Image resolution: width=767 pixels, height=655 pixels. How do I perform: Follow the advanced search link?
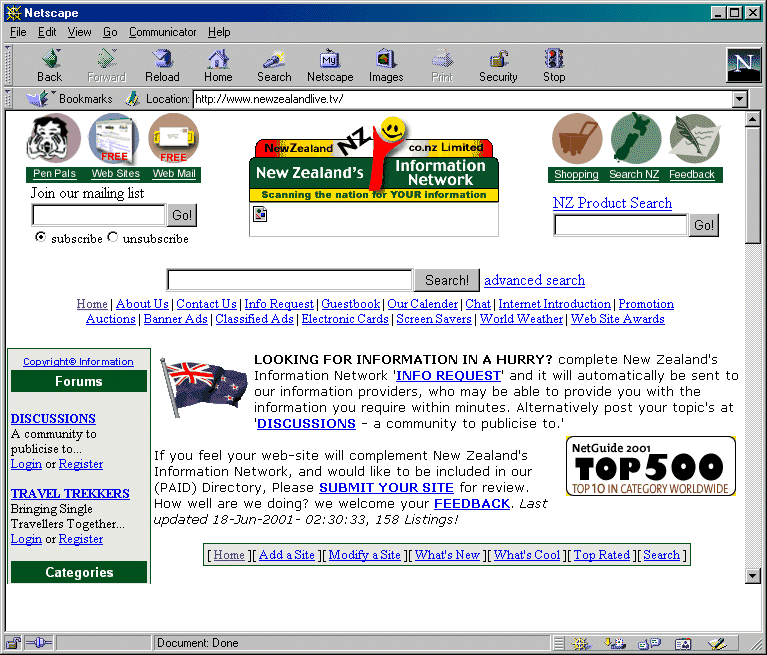click(x=534, y=280)
